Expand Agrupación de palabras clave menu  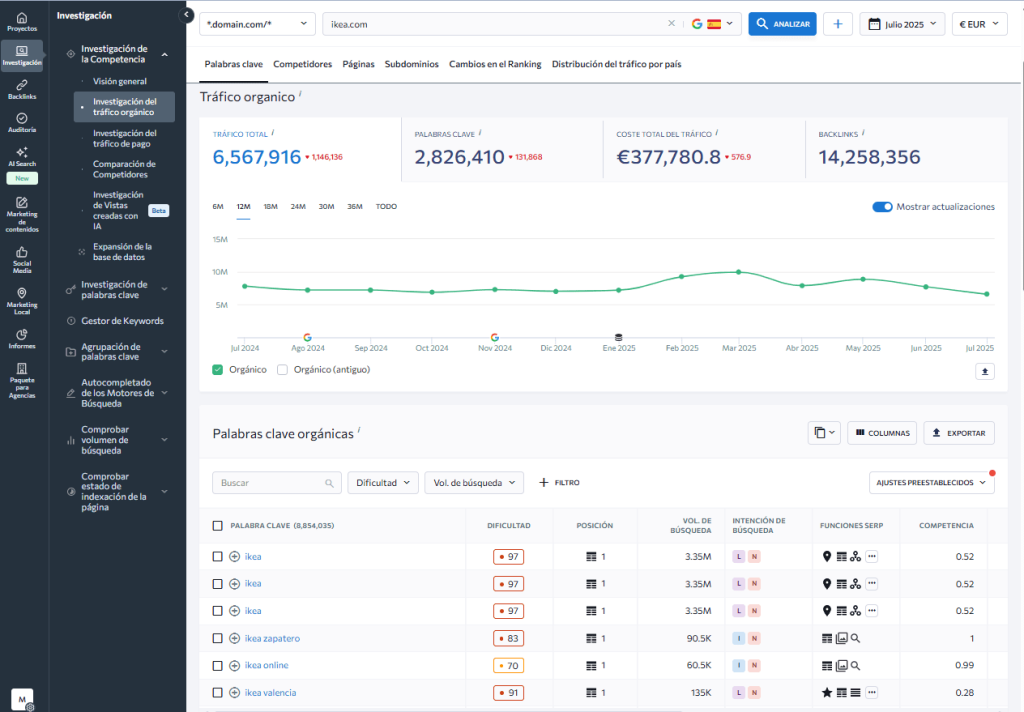point(165,351)
